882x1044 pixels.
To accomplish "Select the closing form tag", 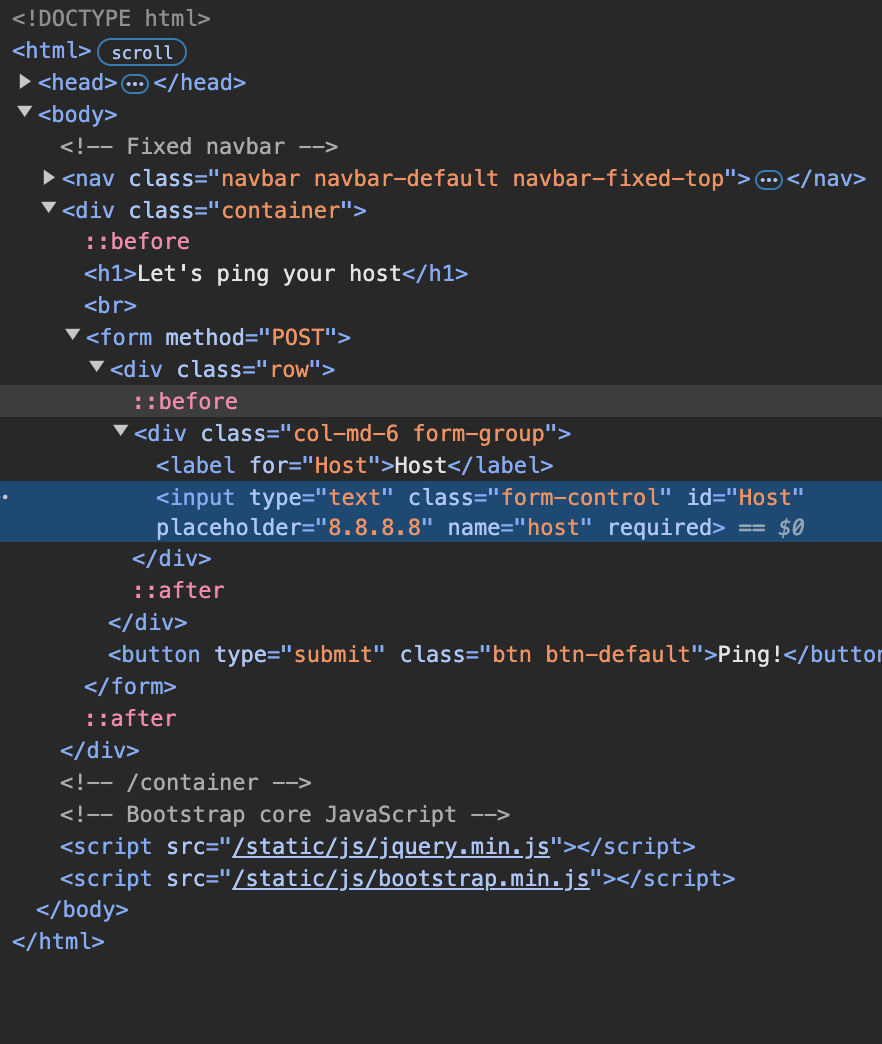I will 130,686.
